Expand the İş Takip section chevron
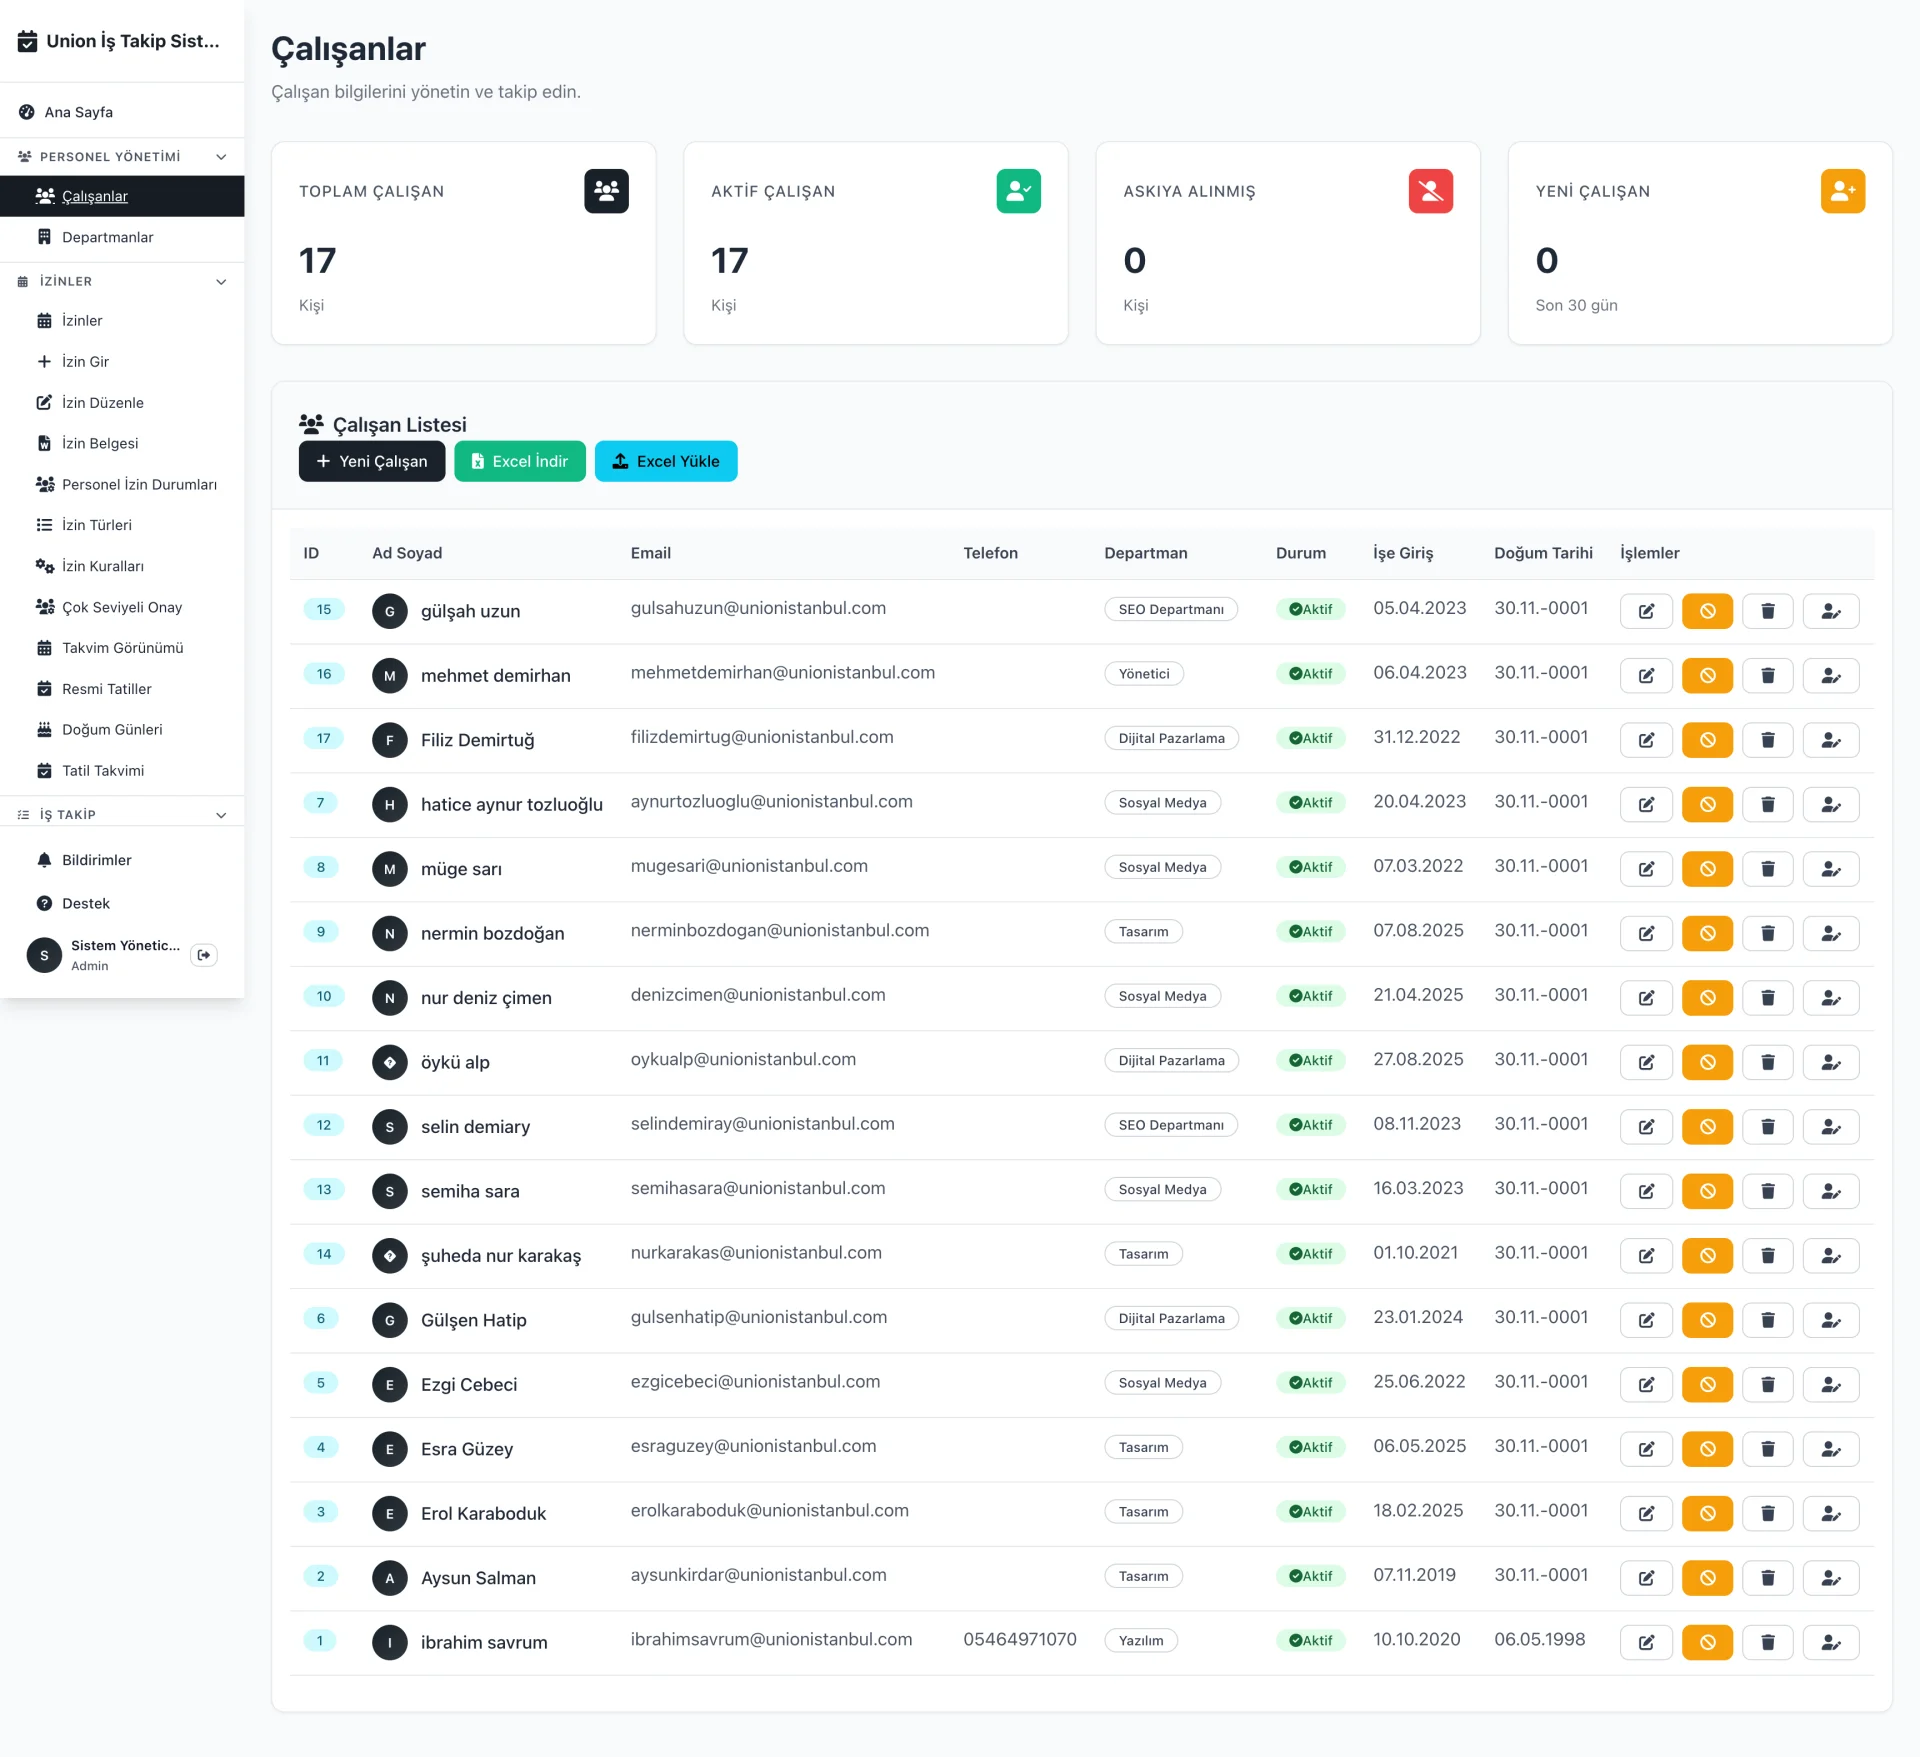 coord(221,814)
